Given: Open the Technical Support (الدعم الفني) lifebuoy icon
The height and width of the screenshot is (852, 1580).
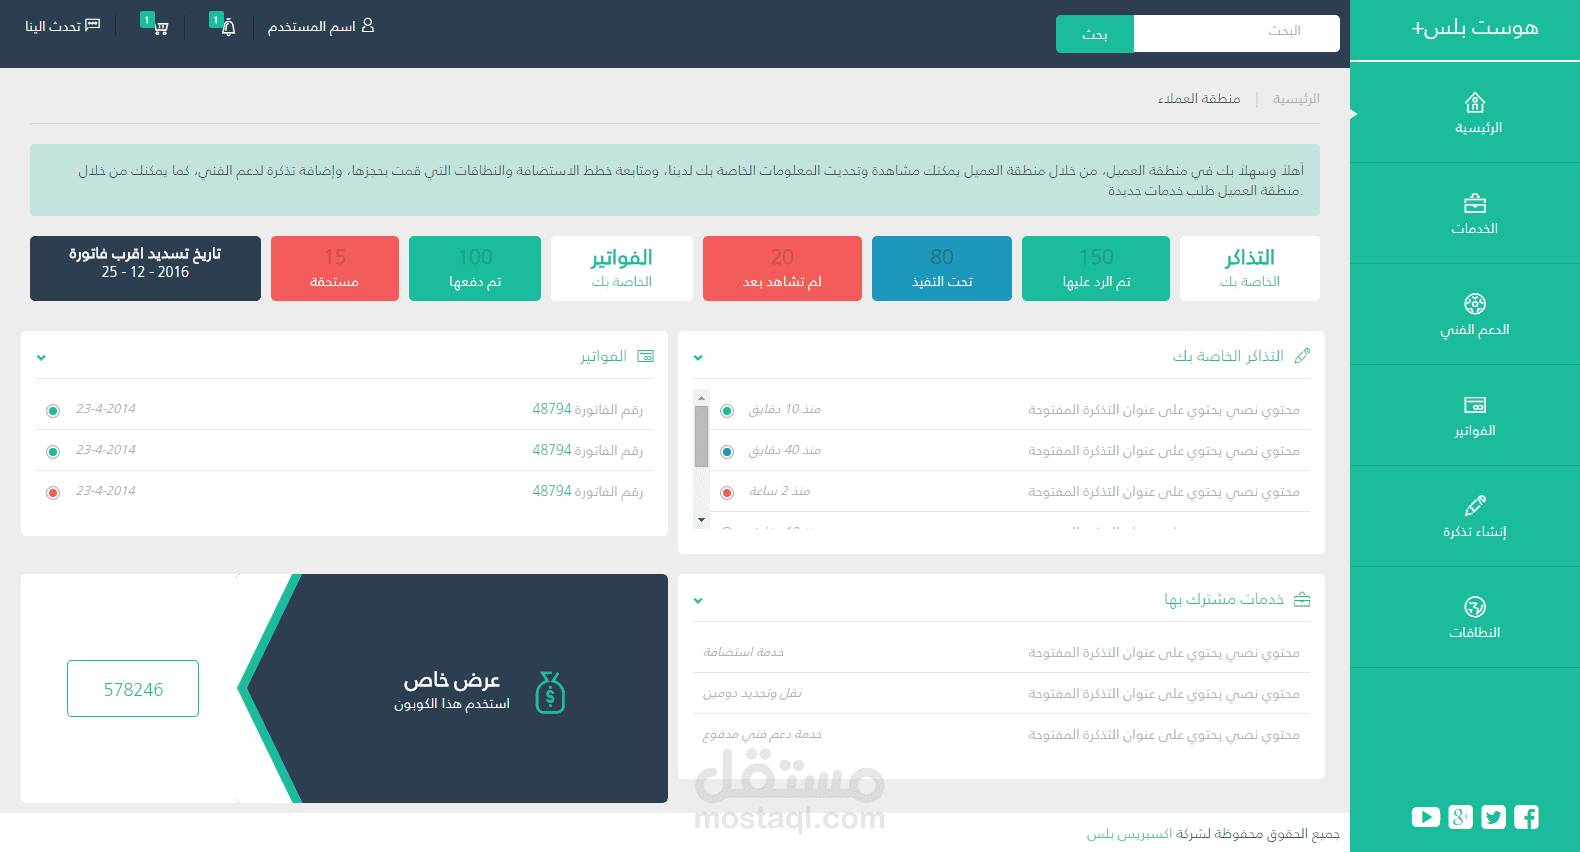Looking at the screenshot, I should tap(1475, 304).
